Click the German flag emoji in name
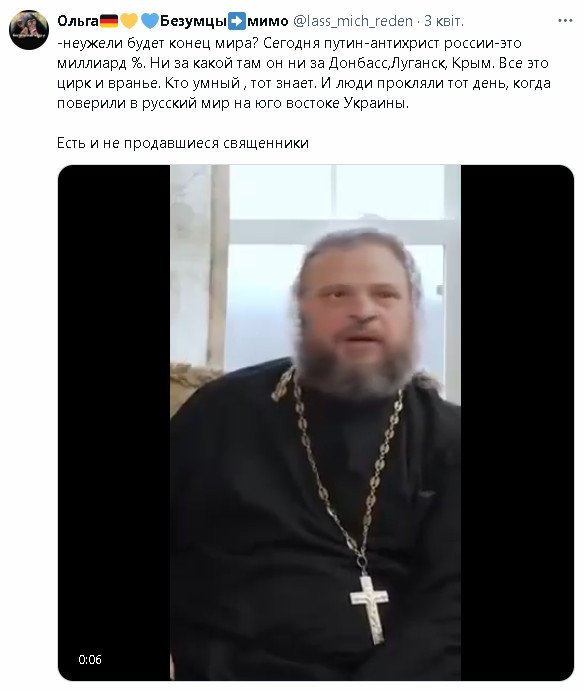 [109, 21]
